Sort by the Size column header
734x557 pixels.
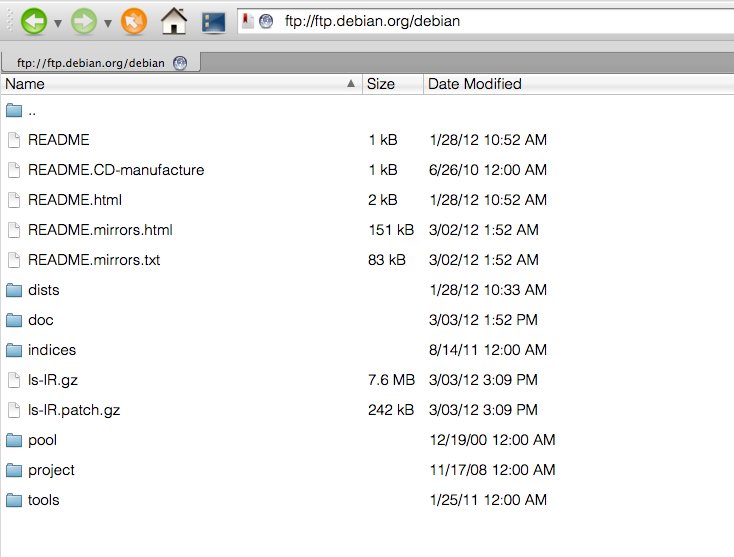point(393,84)
